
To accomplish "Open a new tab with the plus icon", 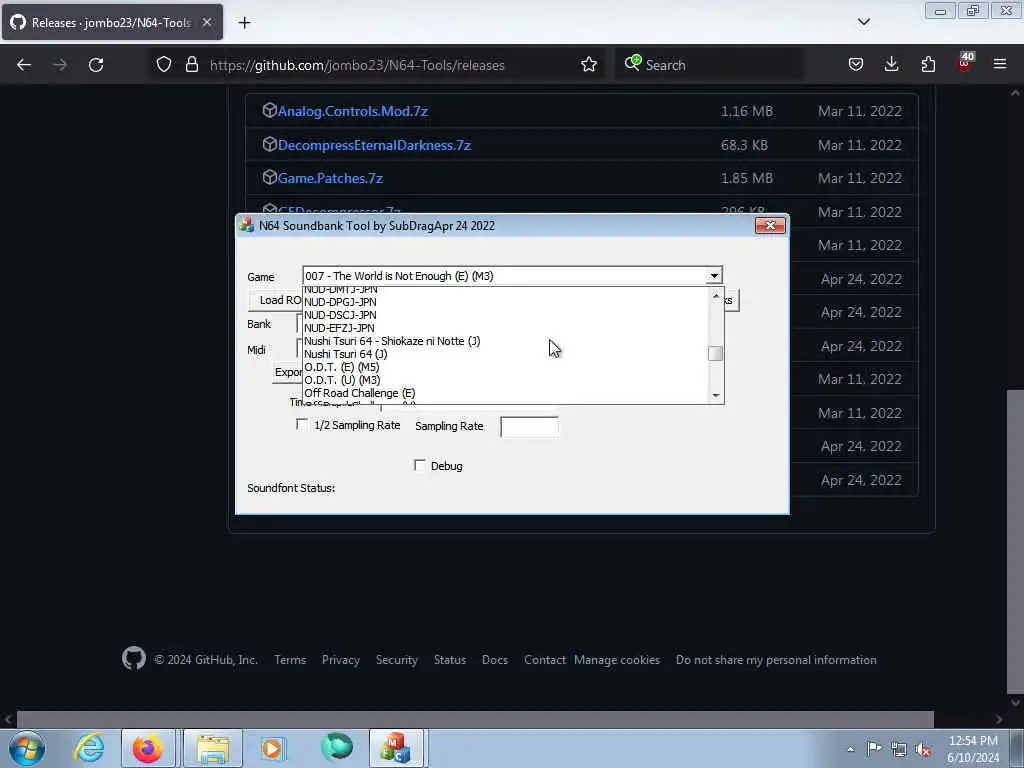I will pos(244,23).
